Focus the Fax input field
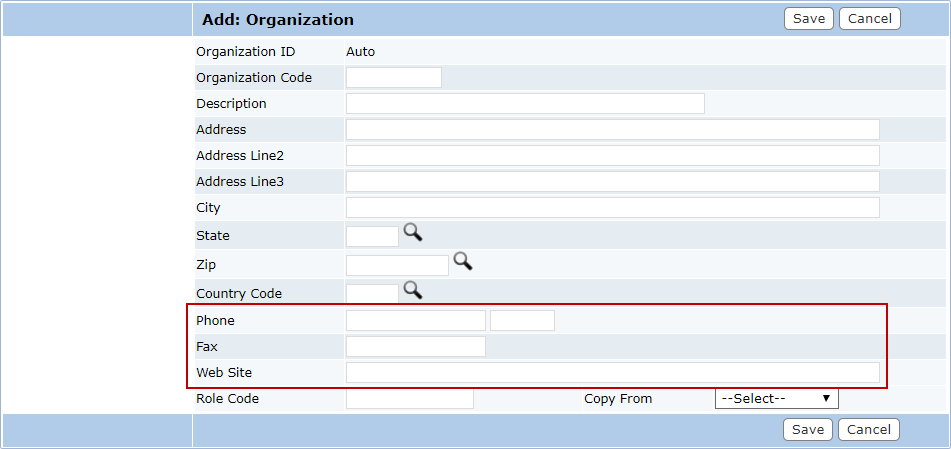Image resolution: width=951 pixels, height=449 pixels. [x=416, y=346]
